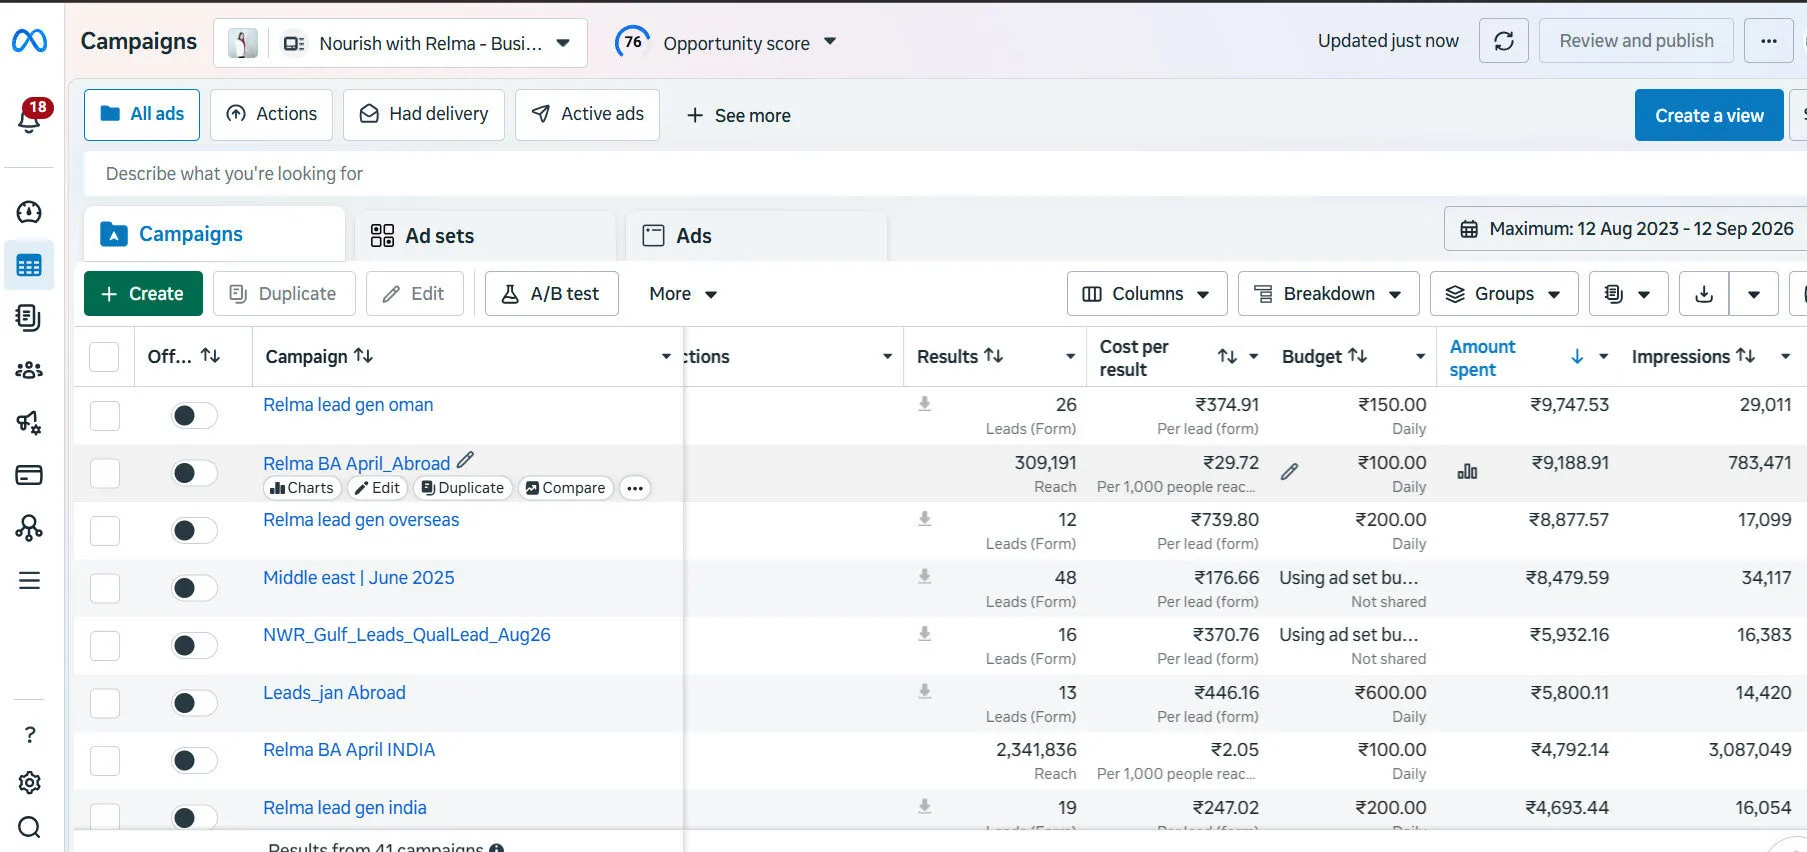Open Ads reporting icon in sidebar
The image size is (1807, 852).
[29, 318]
